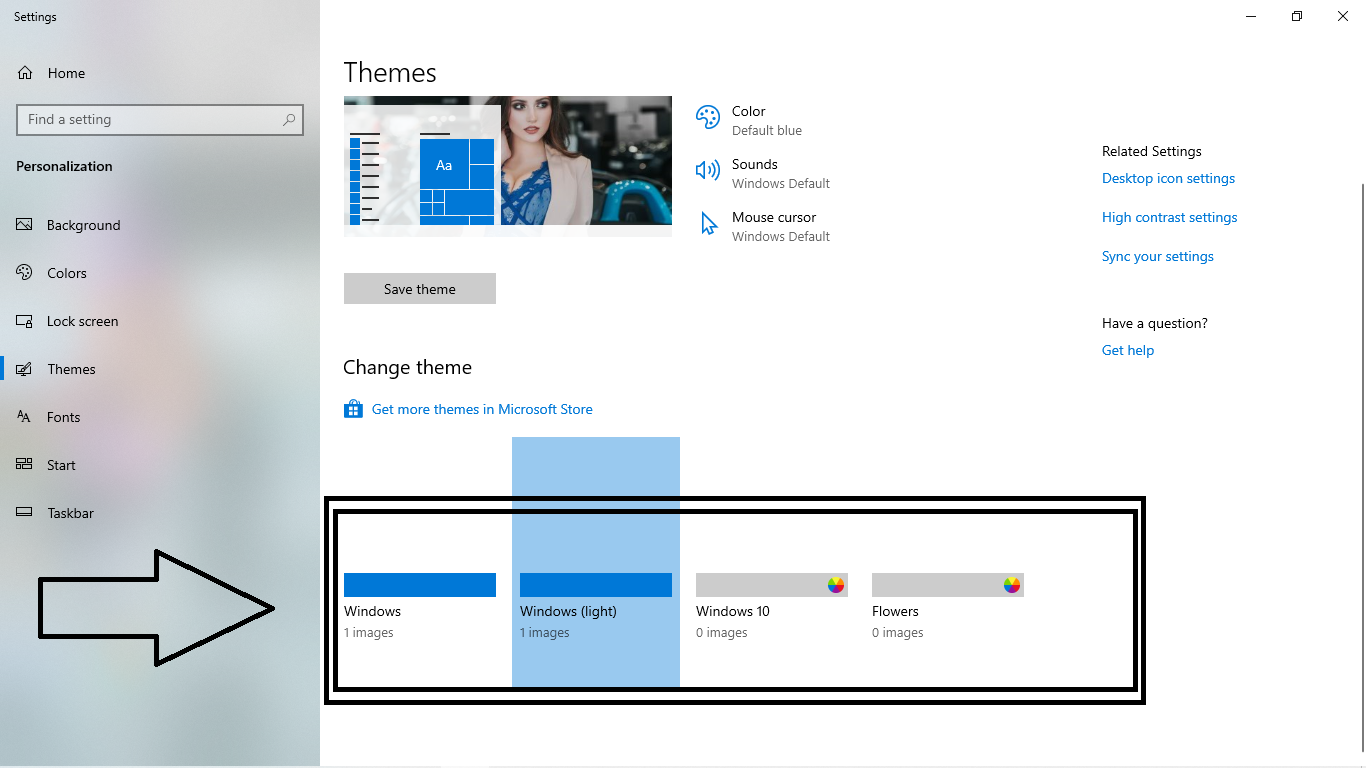The image size is (1366, 768).
Task: Click the Related Settings heading
Action: [1152, 151]
